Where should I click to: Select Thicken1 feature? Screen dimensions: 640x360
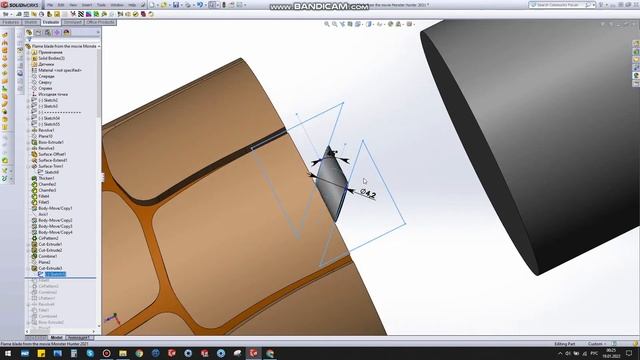47,178
